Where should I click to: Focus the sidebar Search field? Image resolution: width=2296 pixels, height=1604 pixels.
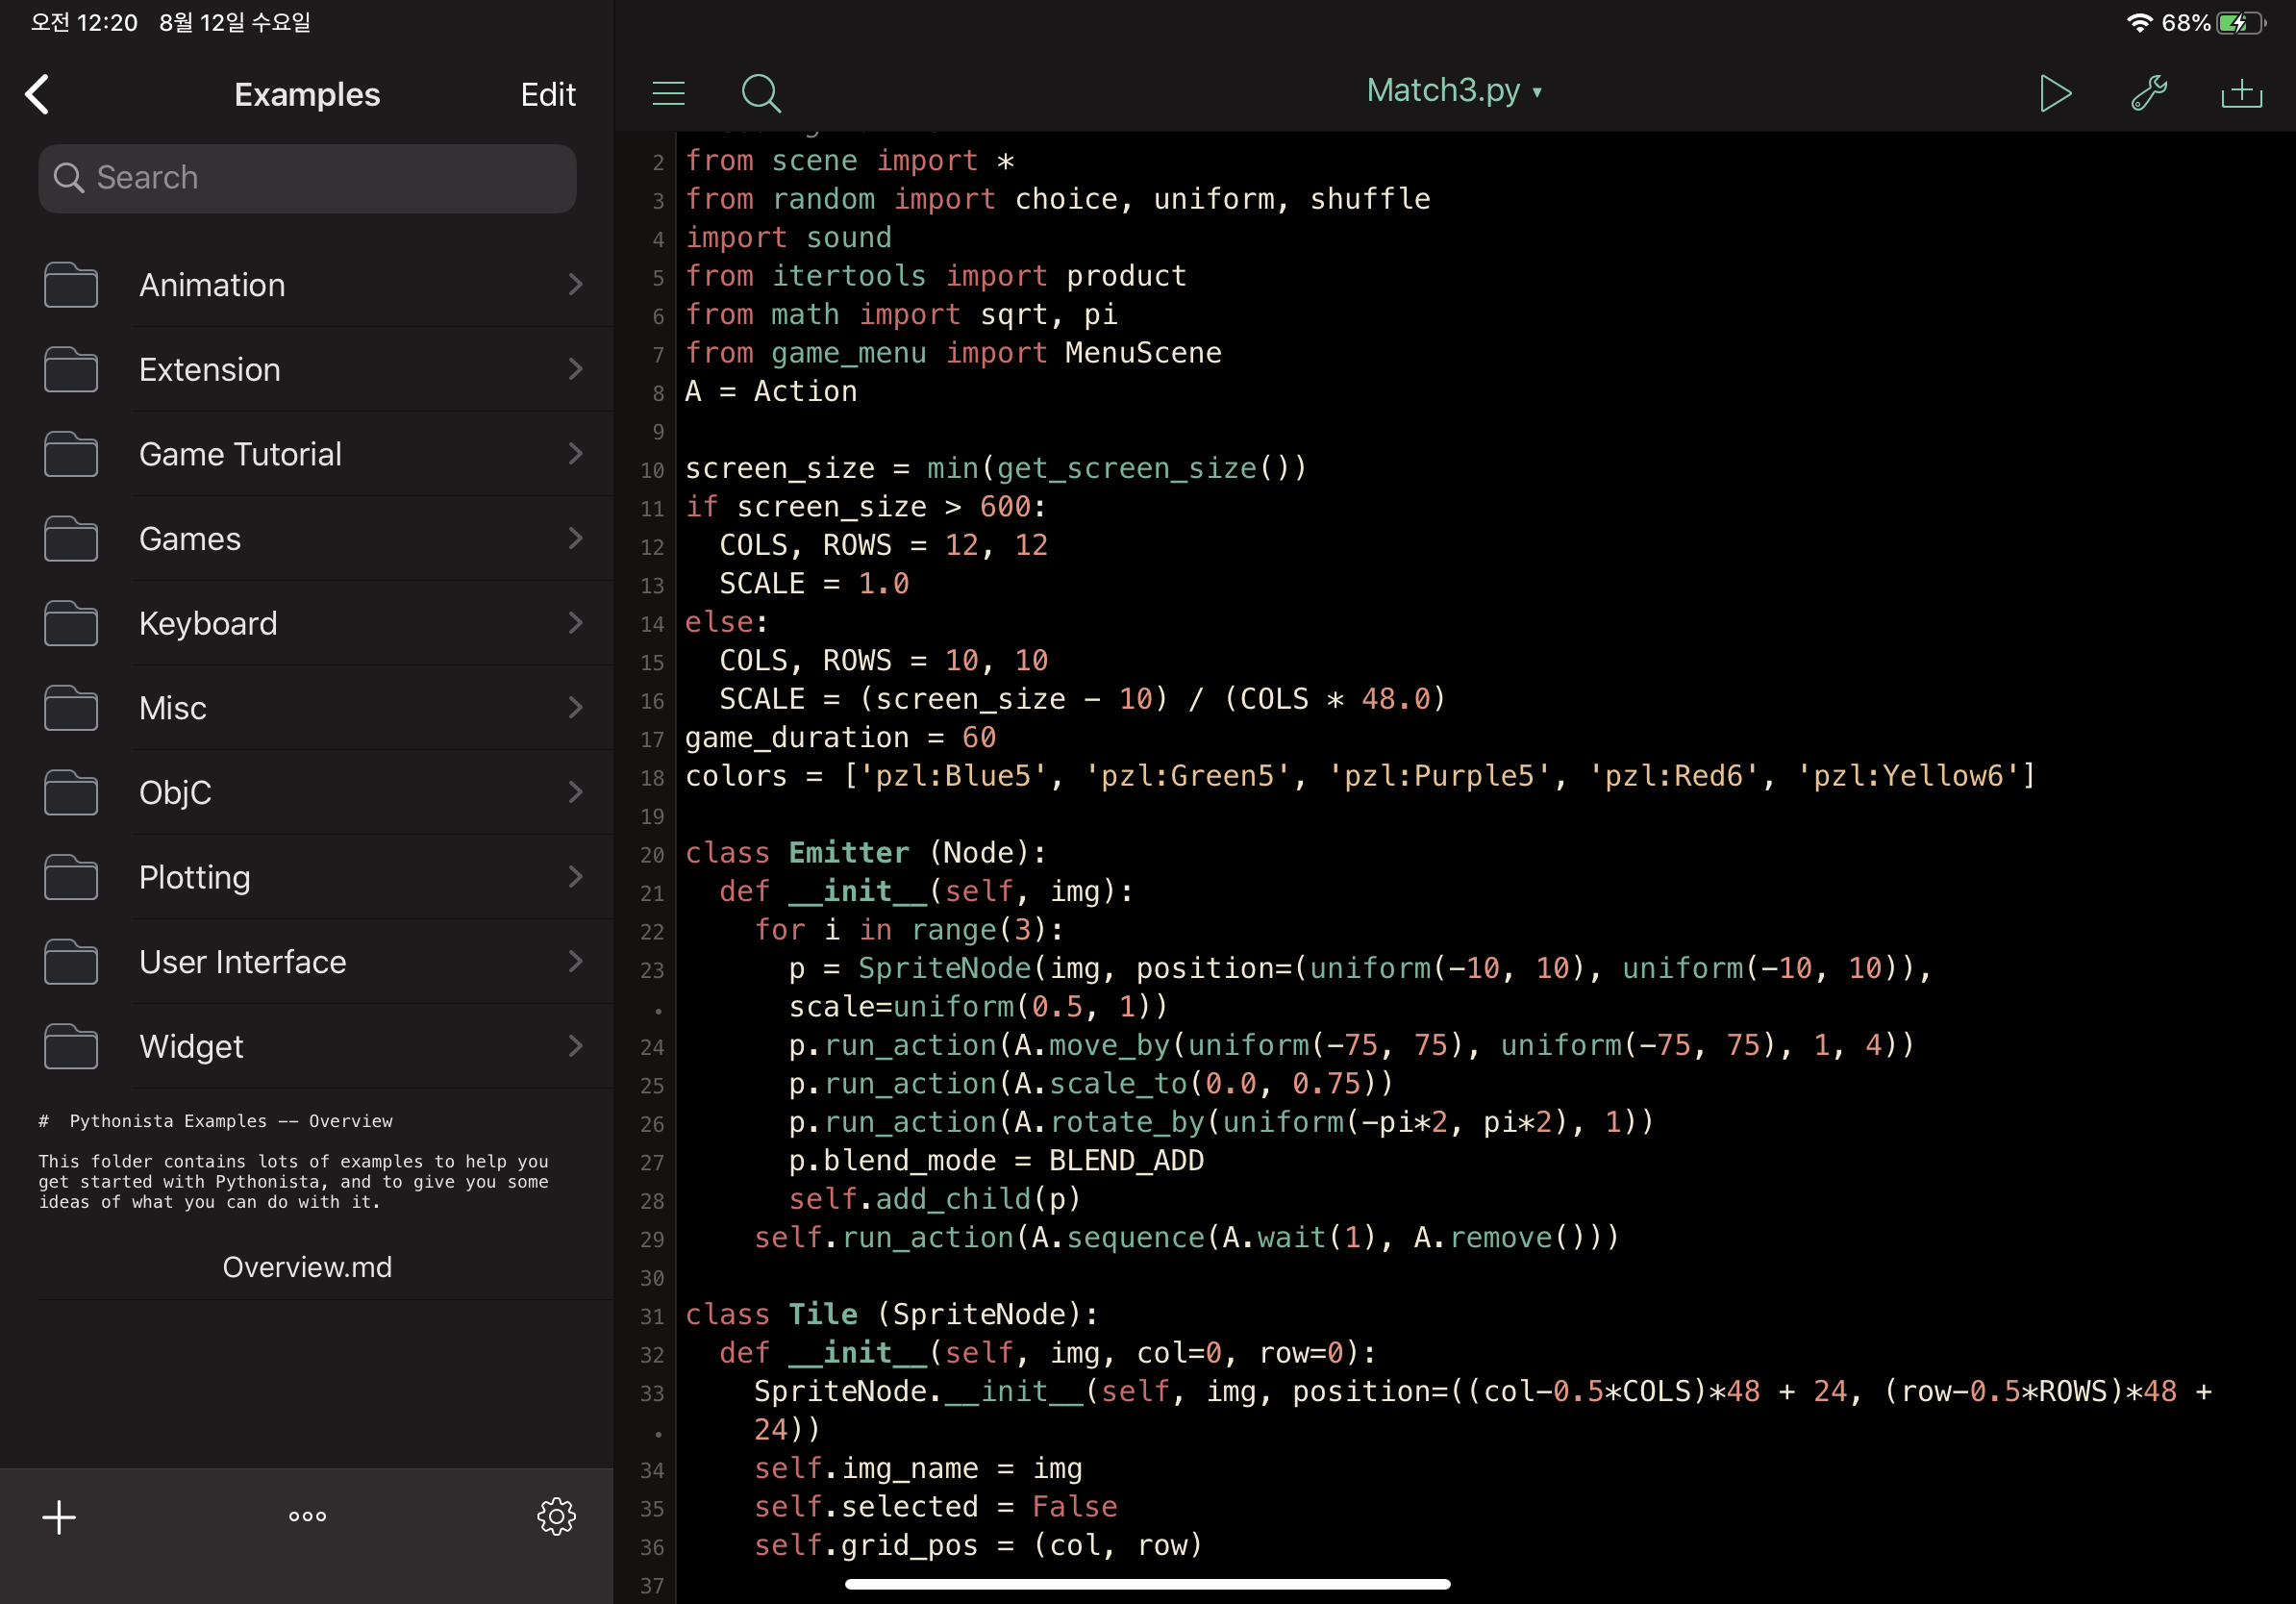point(307,178)
